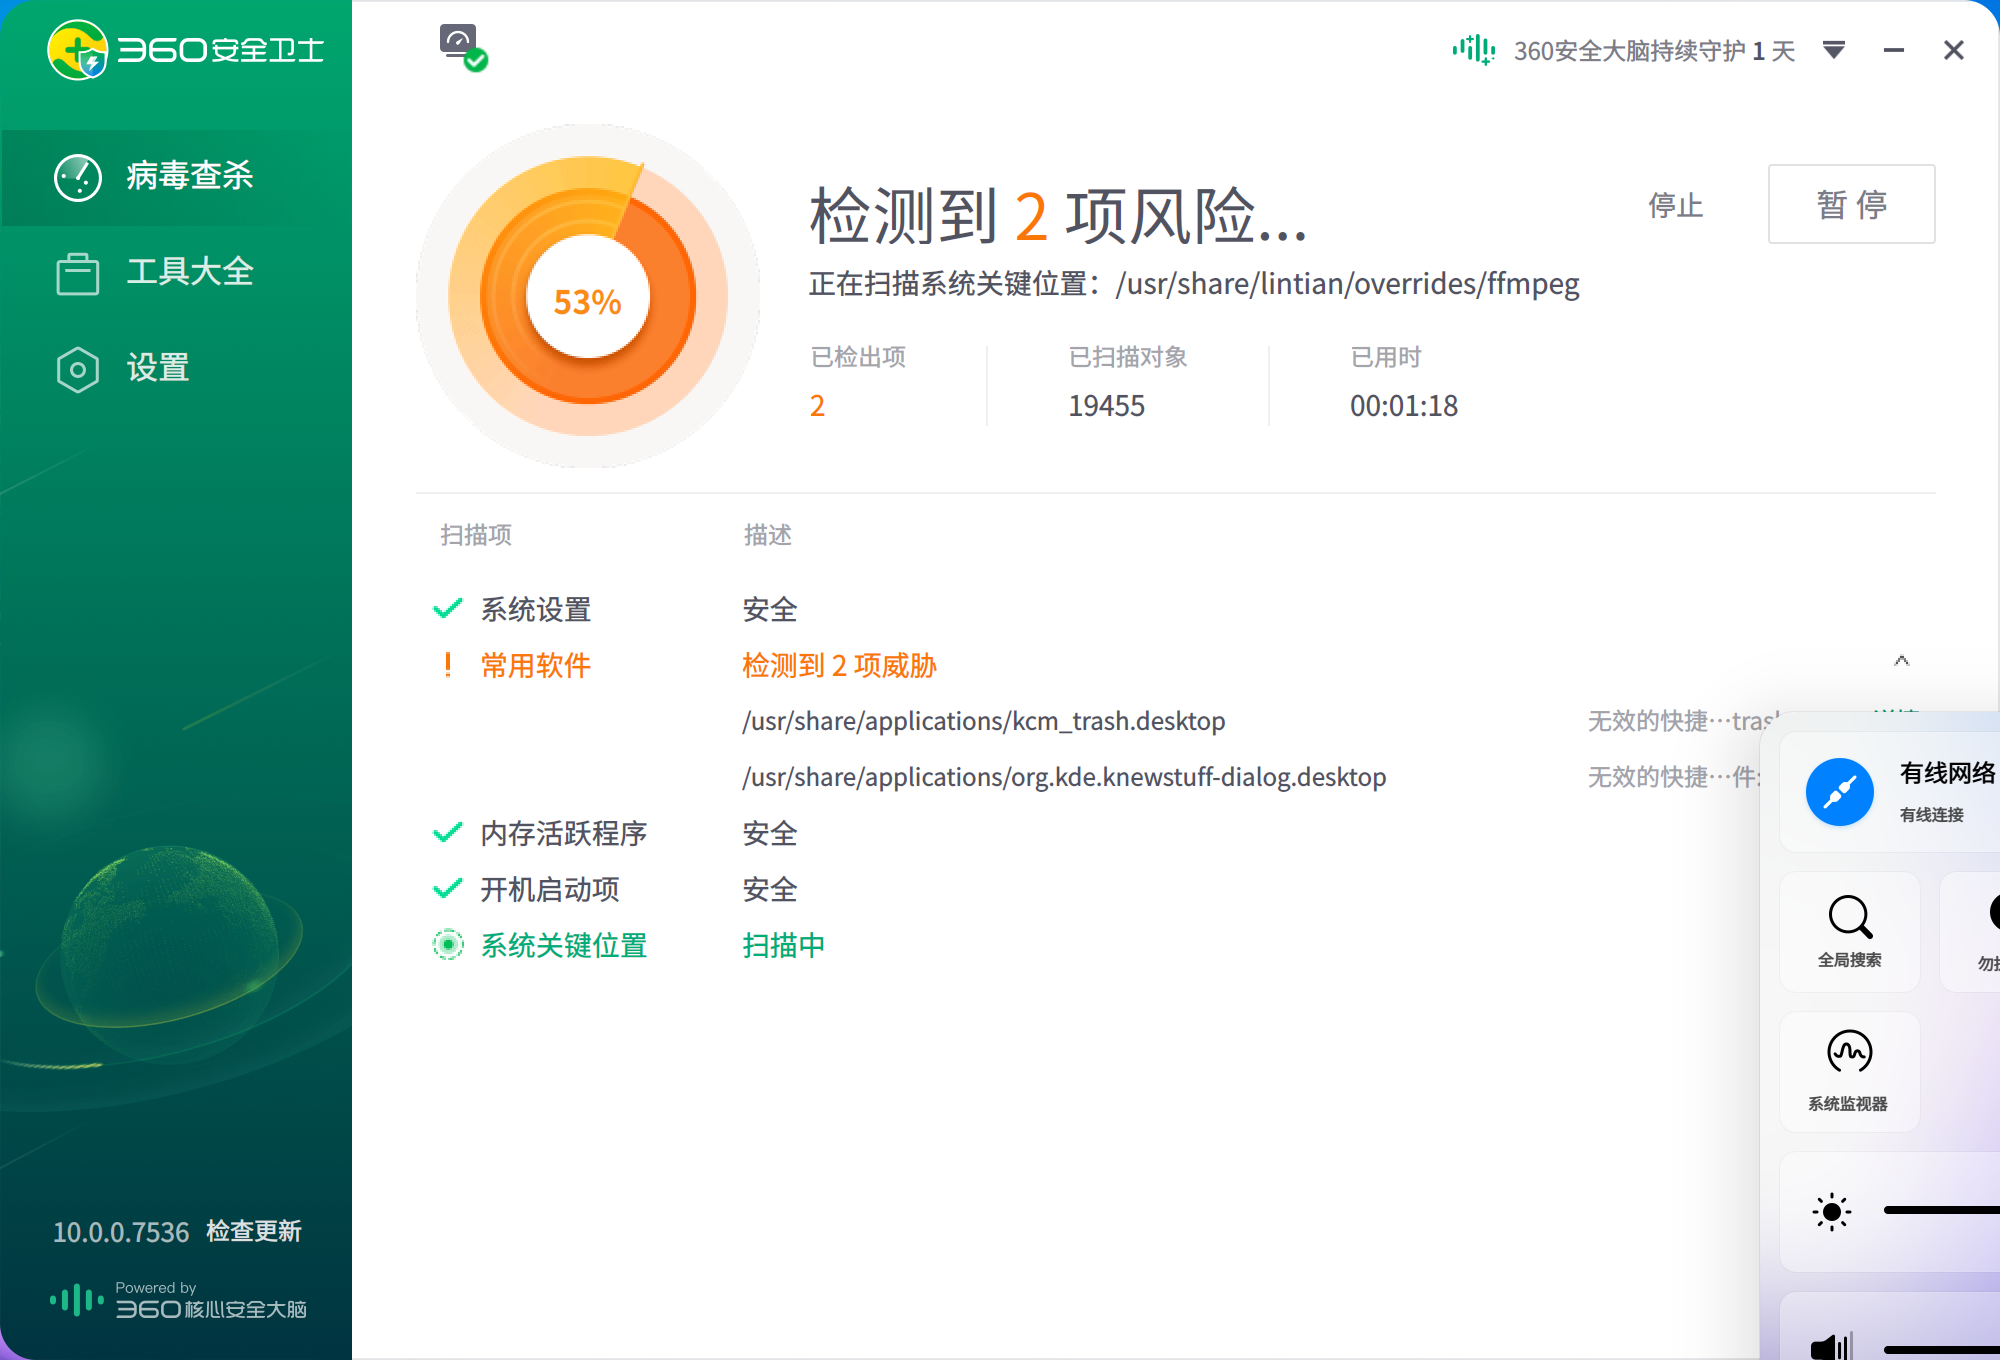The image size is (2000, 1360).
Task: Open the 工具大全 tools section
Action: (176, 272)
